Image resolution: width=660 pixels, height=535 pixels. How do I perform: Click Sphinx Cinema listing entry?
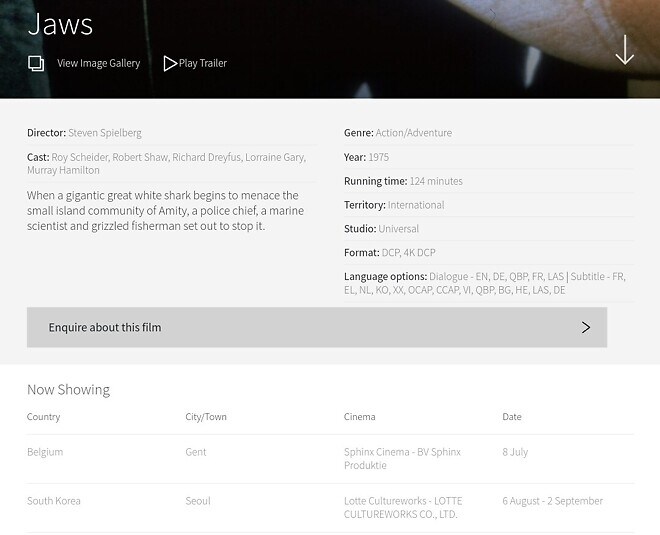402,458
